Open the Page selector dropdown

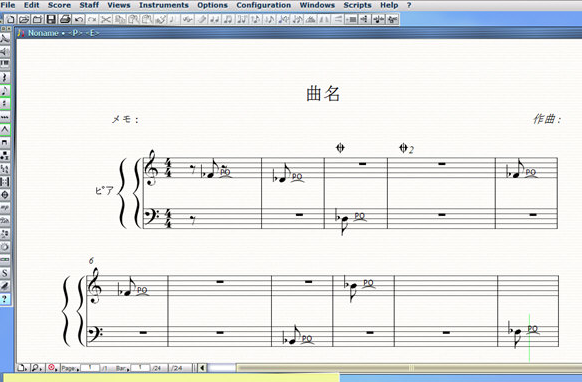(x=70, y=368)
